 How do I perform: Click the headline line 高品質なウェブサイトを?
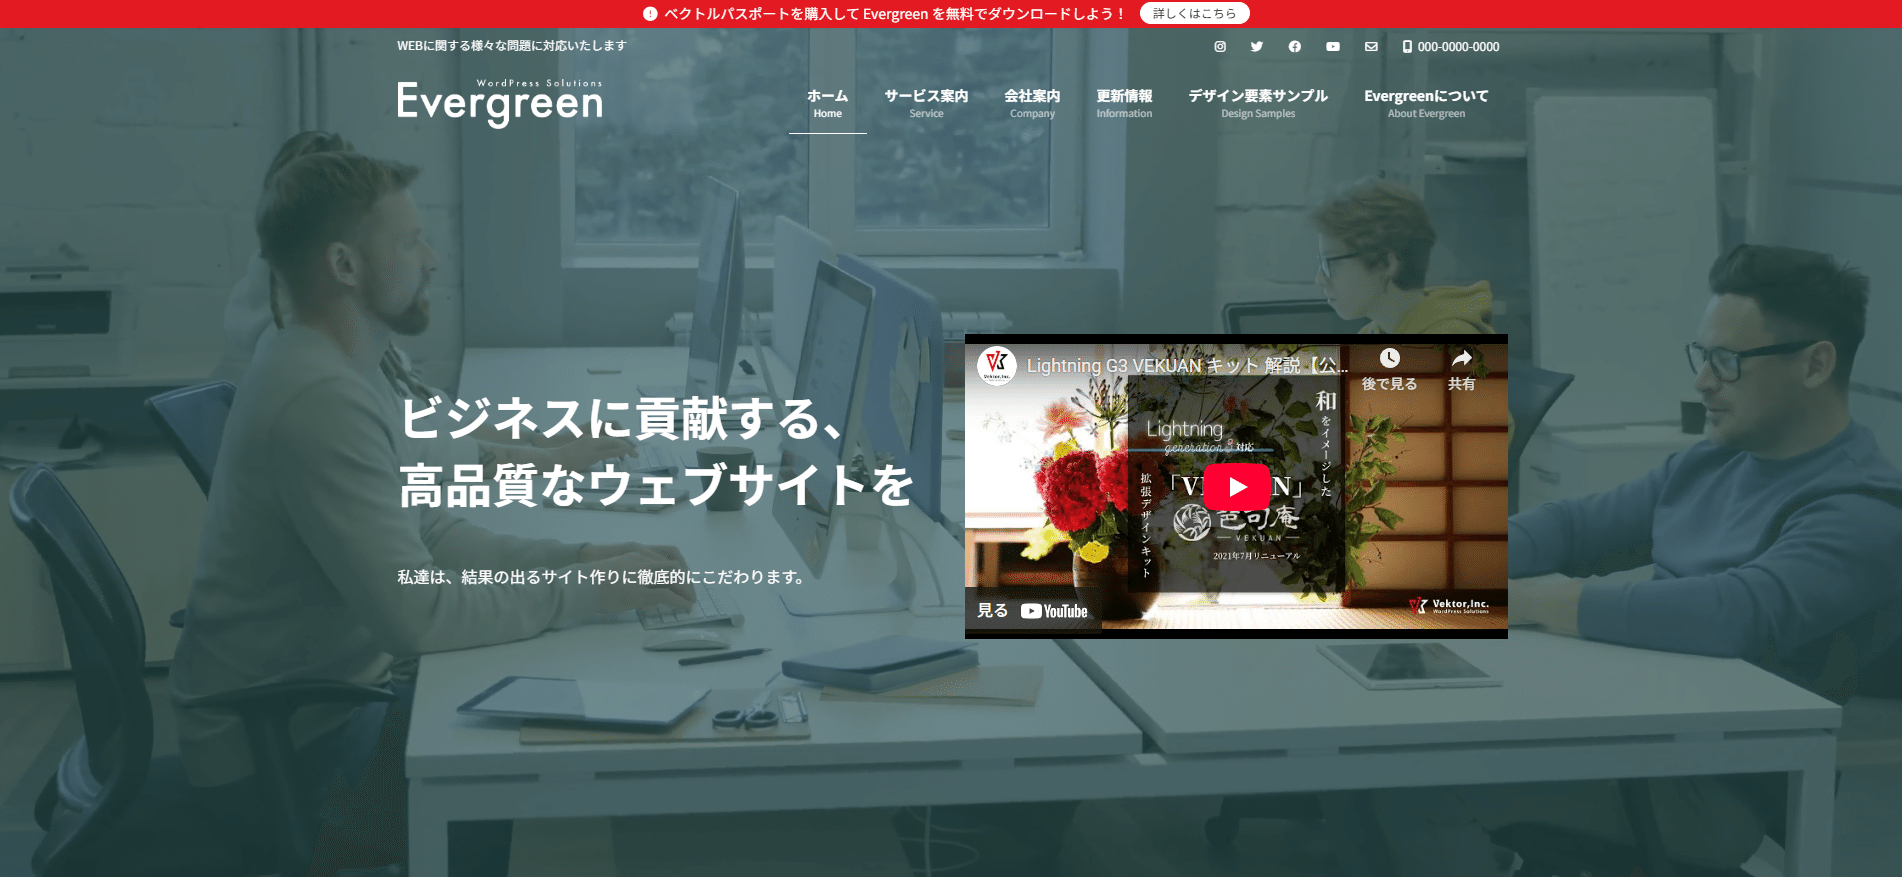point(656,486)
